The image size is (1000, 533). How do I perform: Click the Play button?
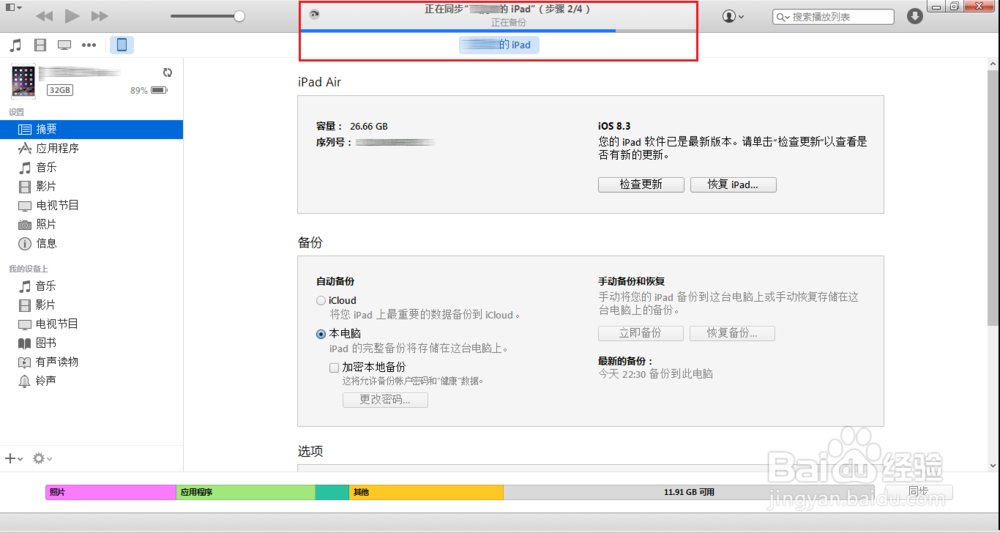(x=72, y=16)
